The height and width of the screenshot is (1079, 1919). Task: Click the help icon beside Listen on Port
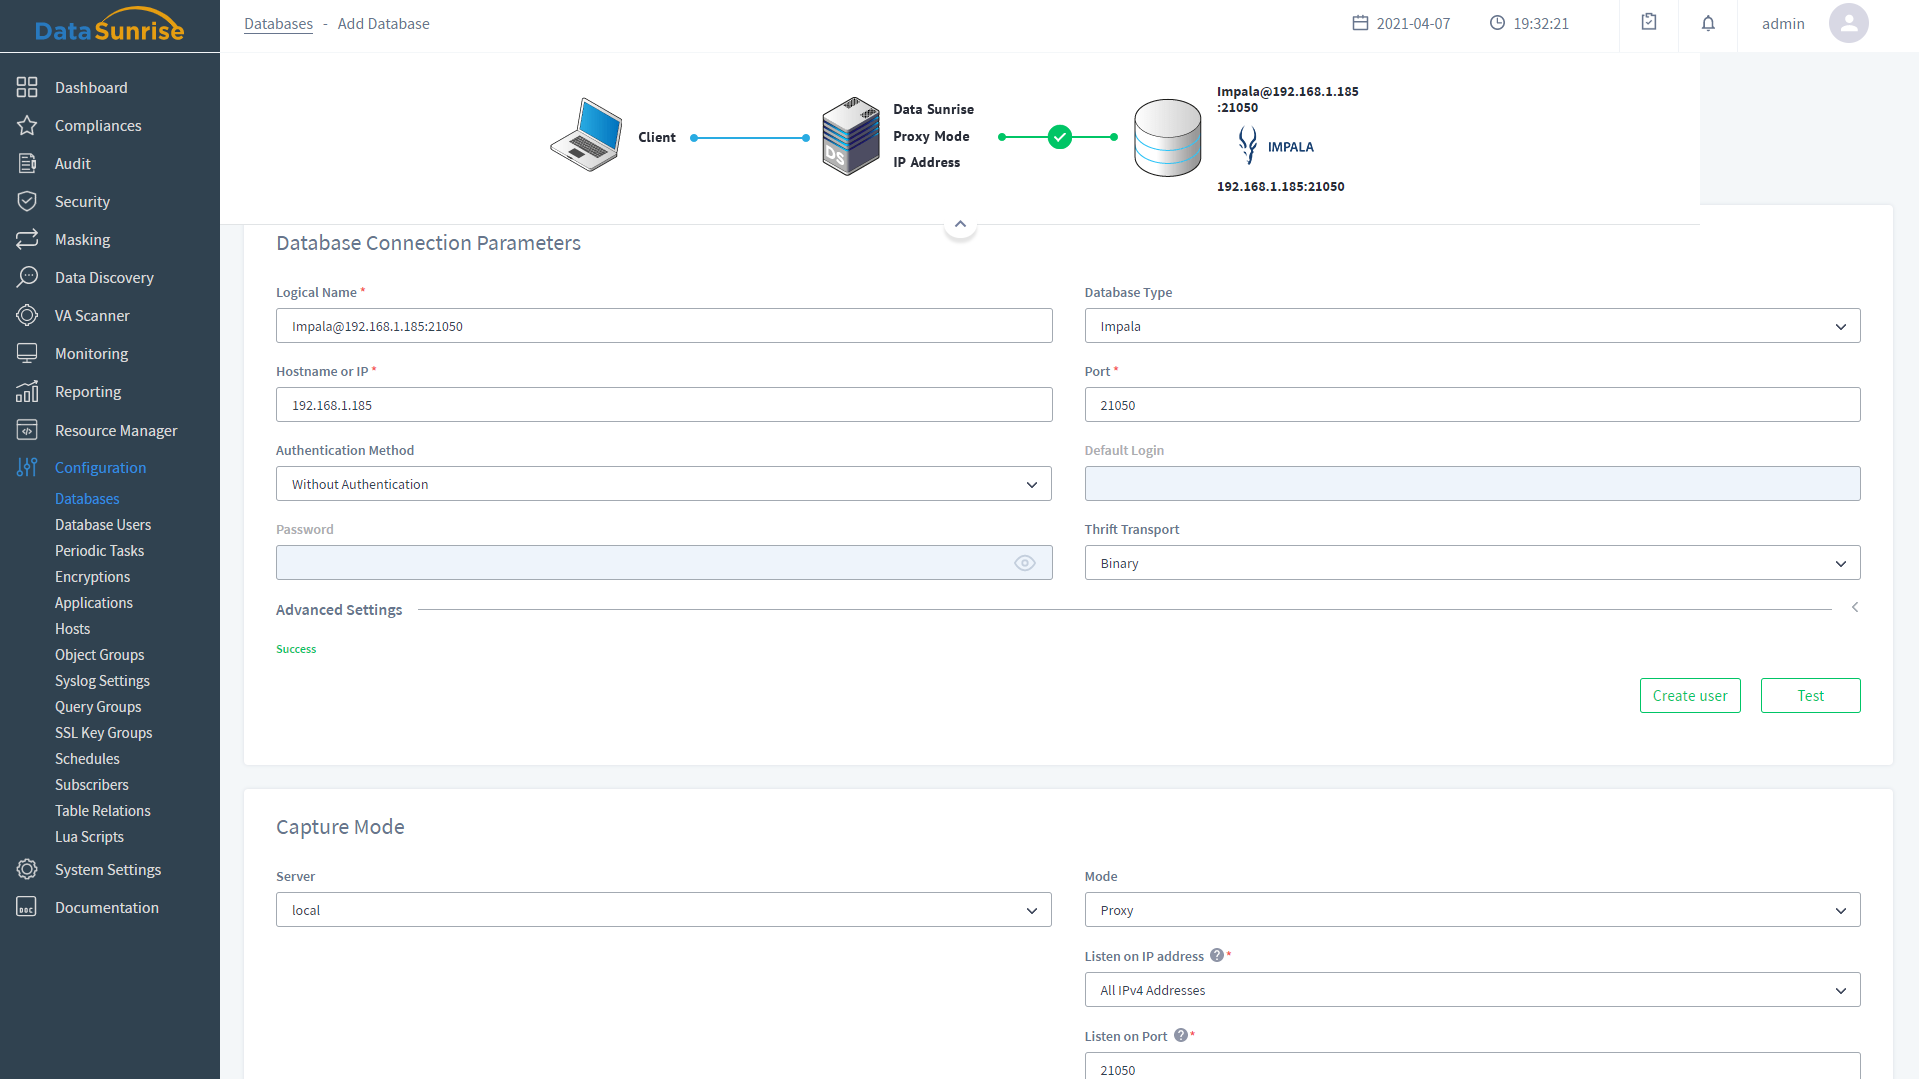[x=1181, y=1035]
